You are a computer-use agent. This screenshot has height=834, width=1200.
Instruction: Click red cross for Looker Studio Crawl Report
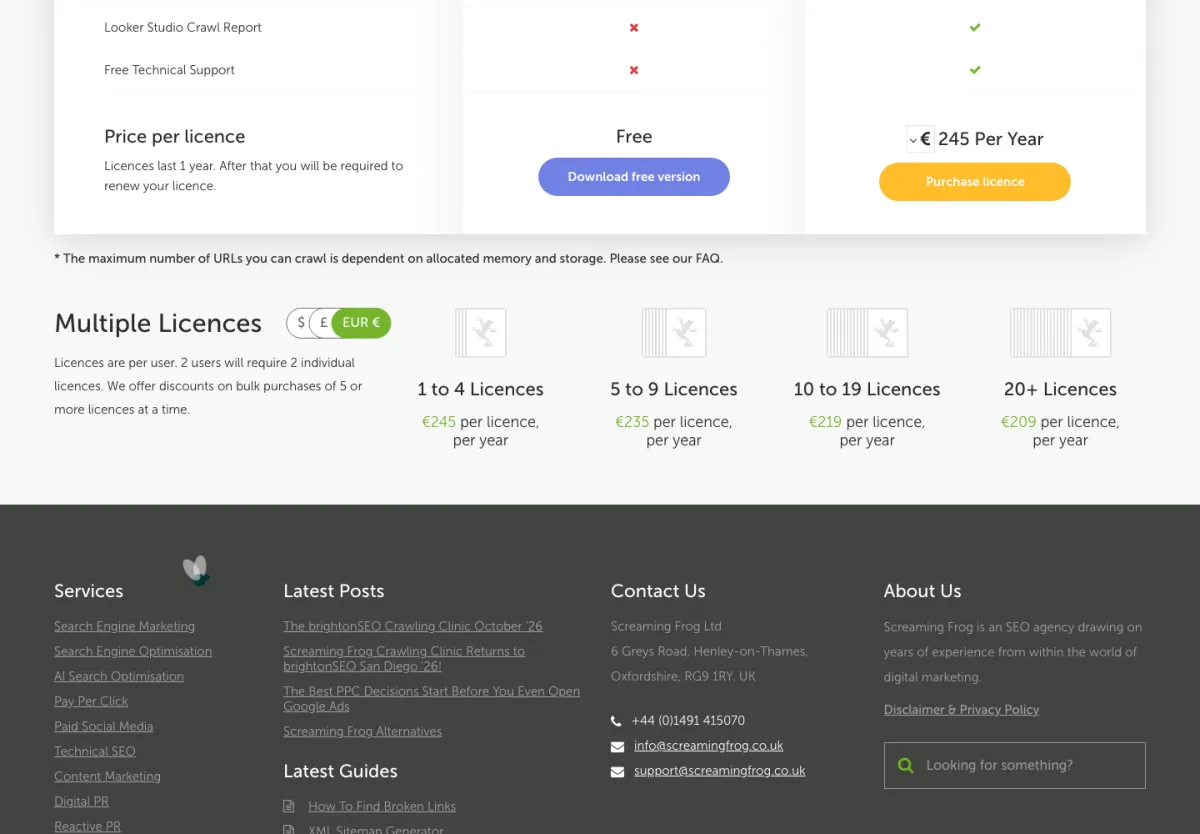click(634, 28)
